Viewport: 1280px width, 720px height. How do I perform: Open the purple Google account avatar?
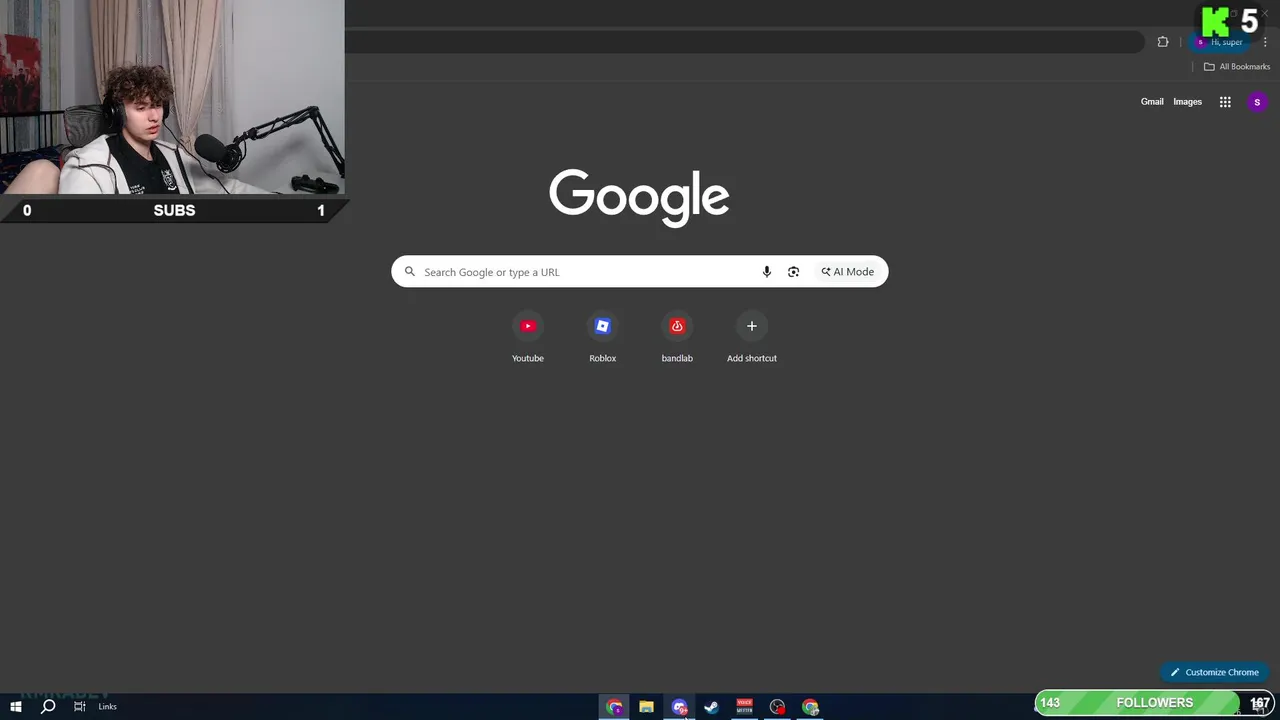point(1257,102)
